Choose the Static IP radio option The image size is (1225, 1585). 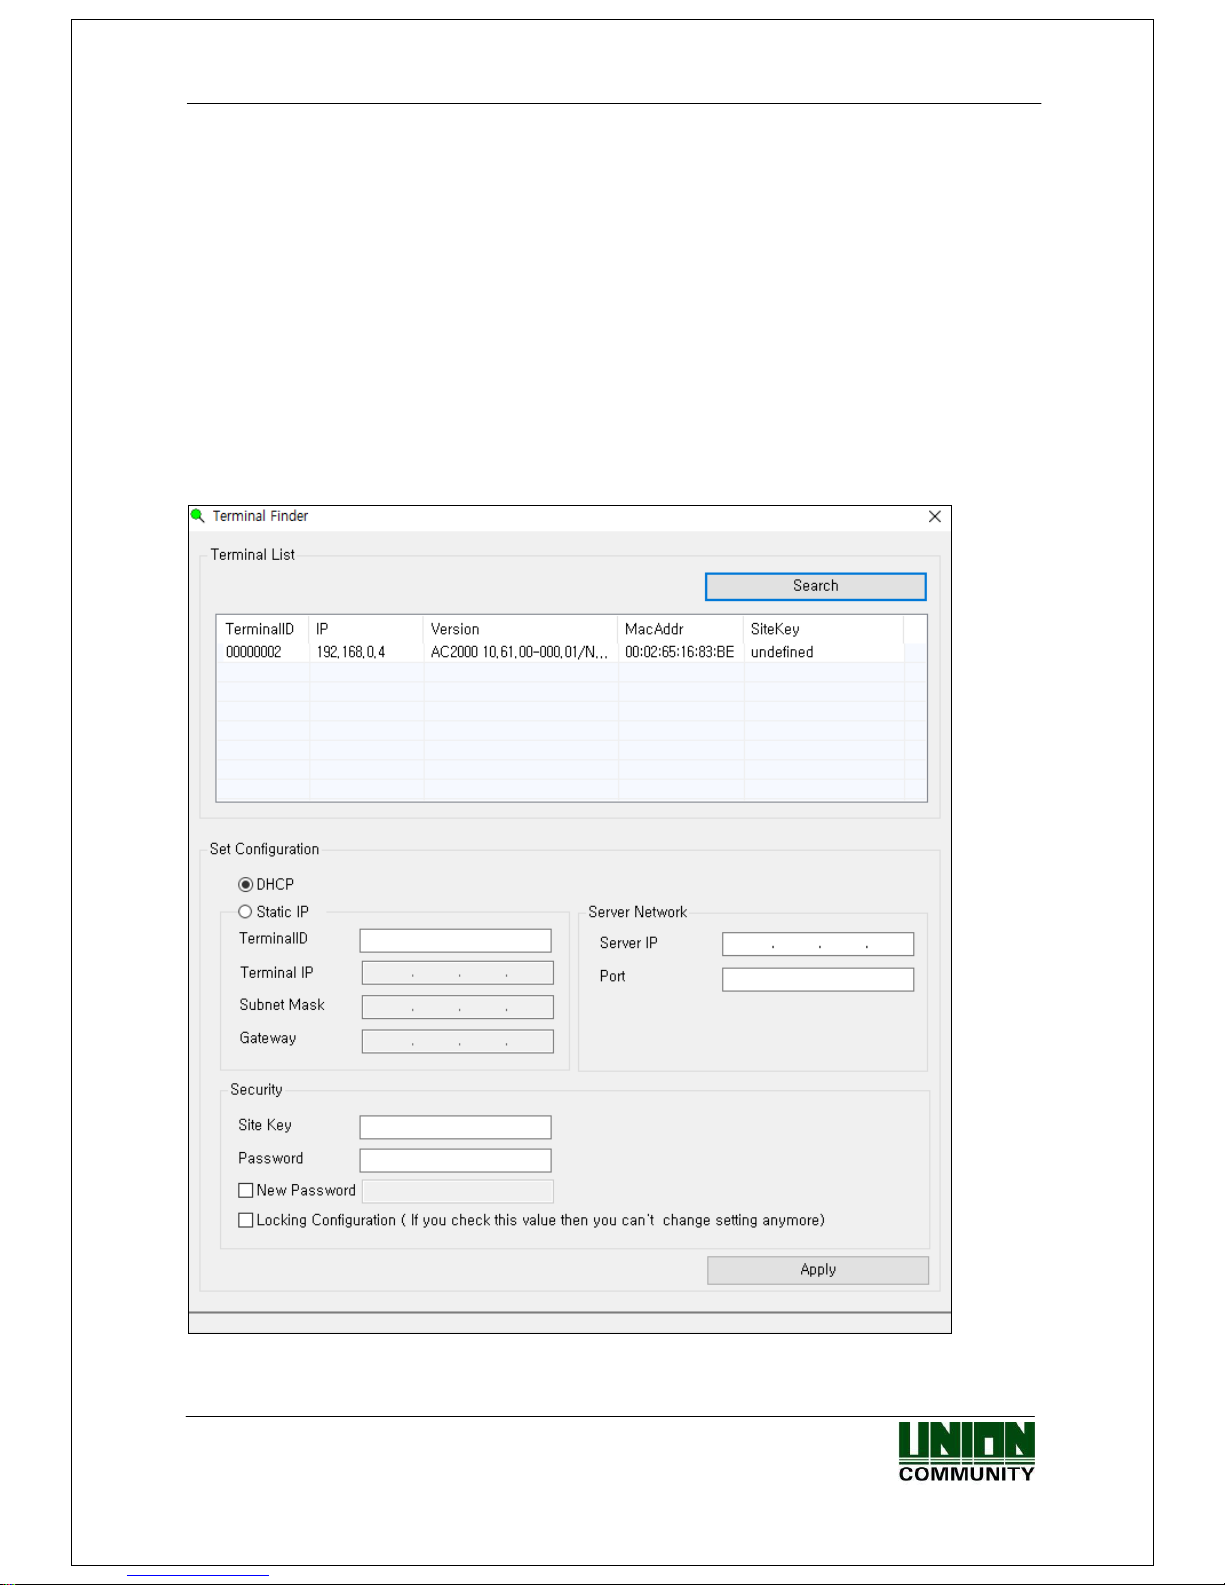click(246, 912)
